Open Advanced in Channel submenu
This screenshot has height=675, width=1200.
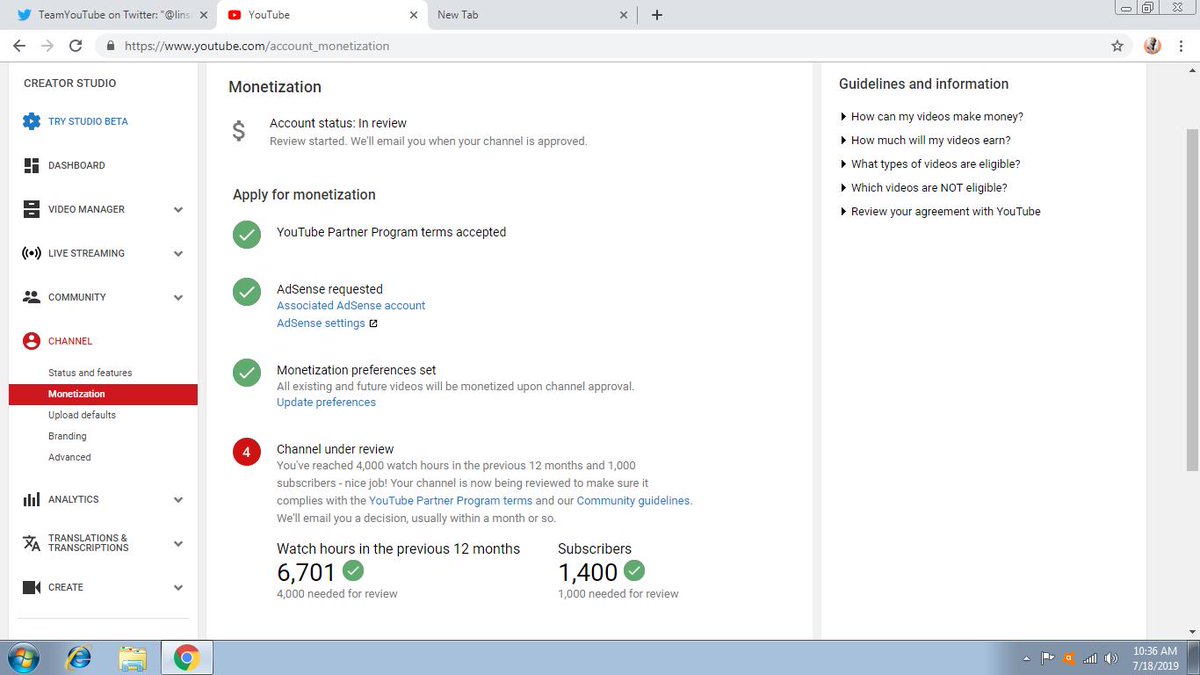coord(69,457)
